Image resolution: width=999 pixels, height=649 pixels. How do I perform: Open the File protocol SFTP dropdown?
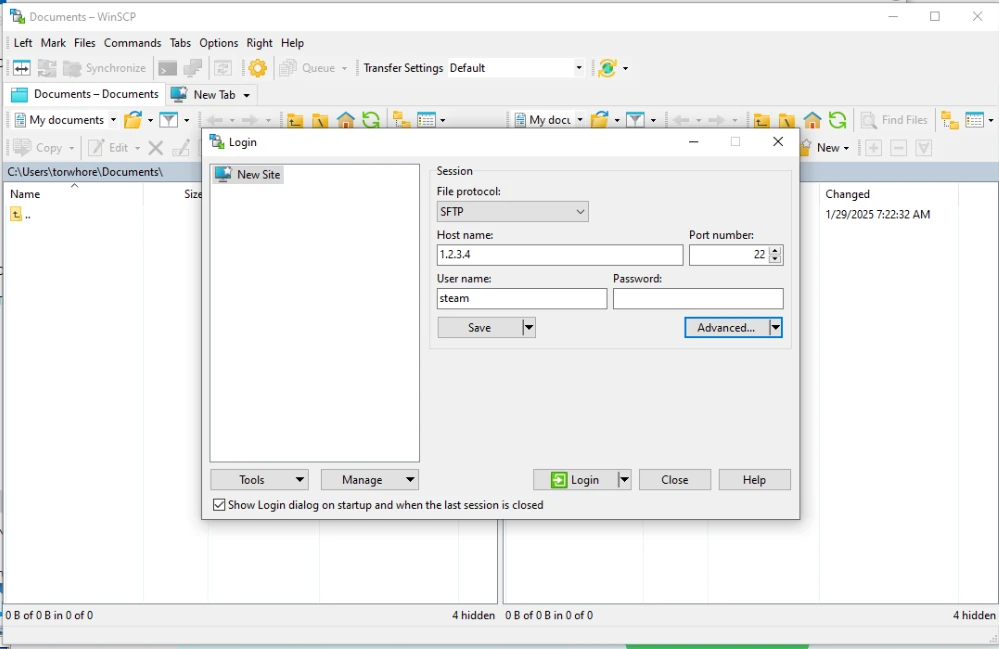(x=512, y=212)
